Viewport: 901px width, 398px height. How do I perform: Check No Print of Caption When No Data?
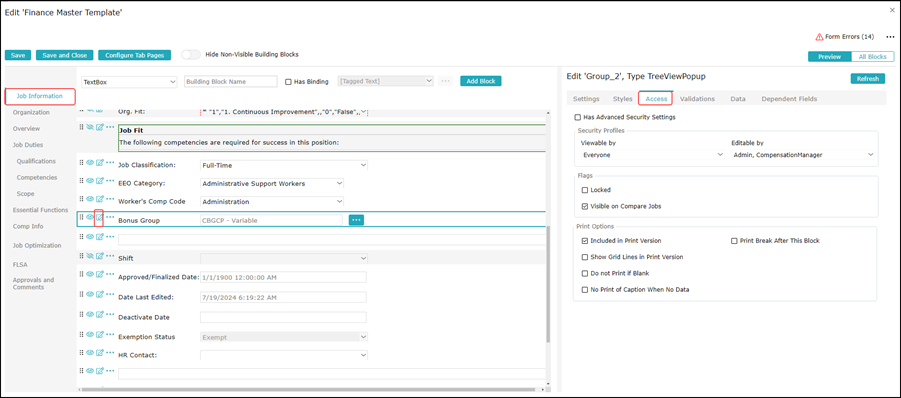585,290
